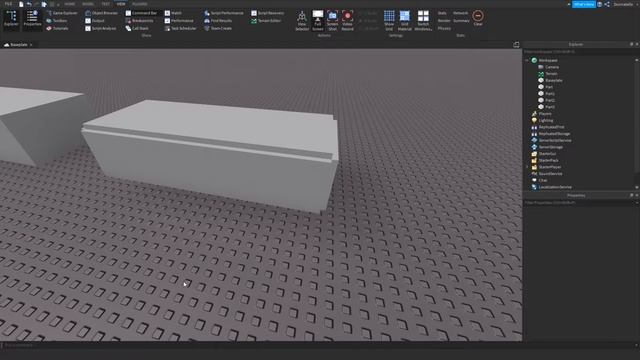Switch to the MODEL ribbon tab
The image size is (640, 360).
coord(88,4)
